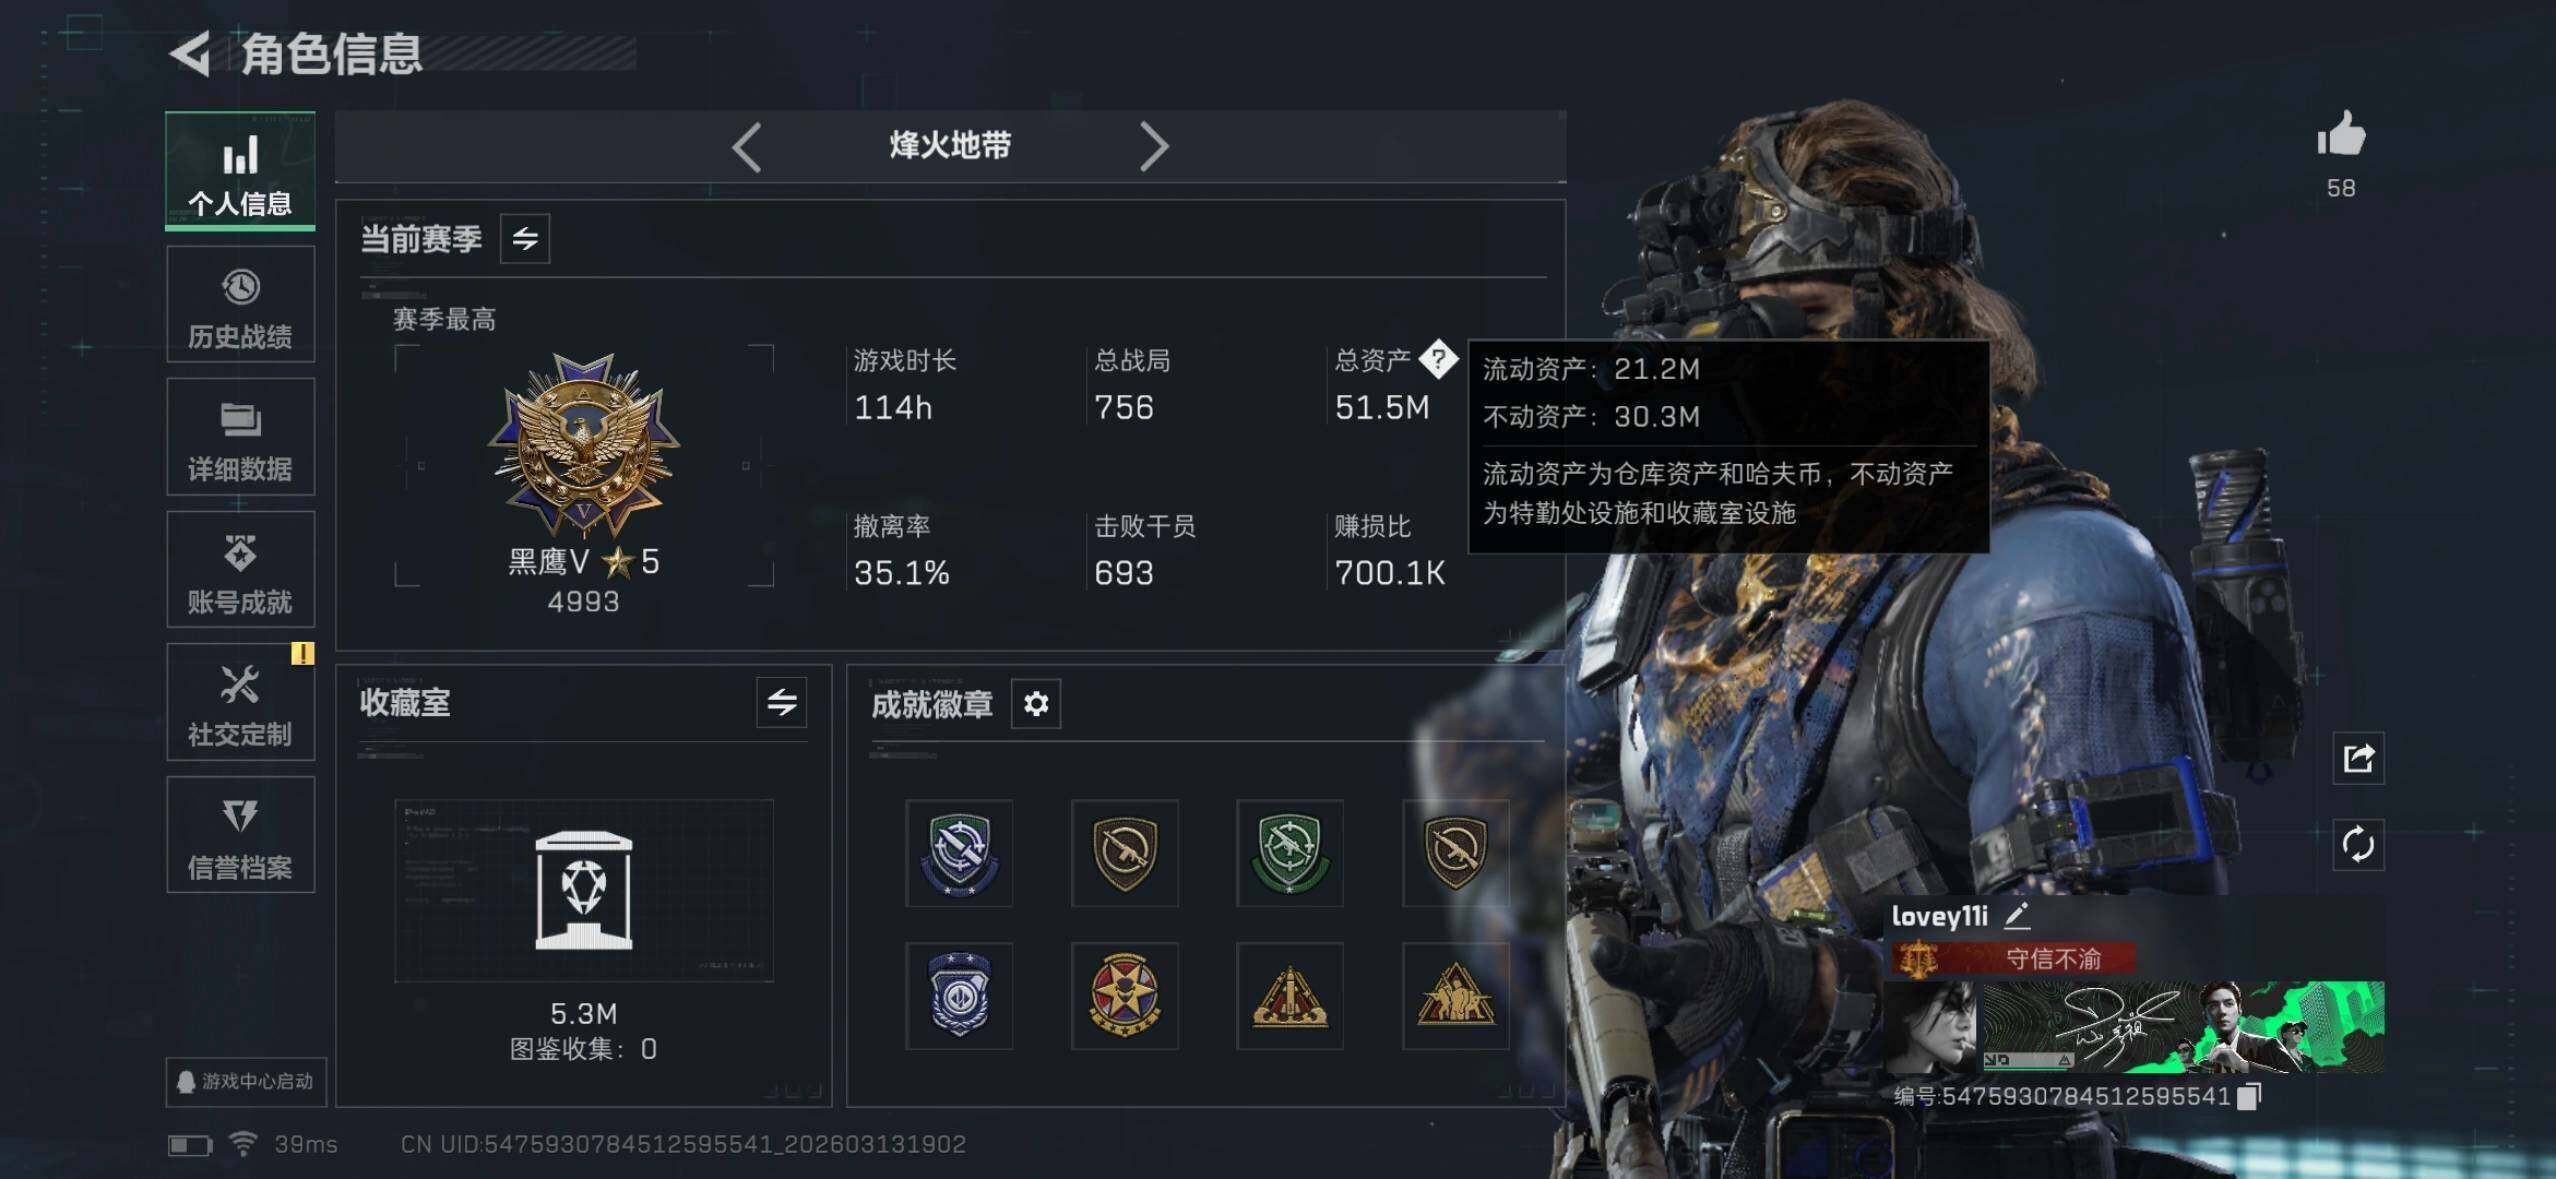The width and height of the screenshot is (2556, 1179).
Task: Toggle the 当前赛季 season swap button
Action: click(525, 239)
